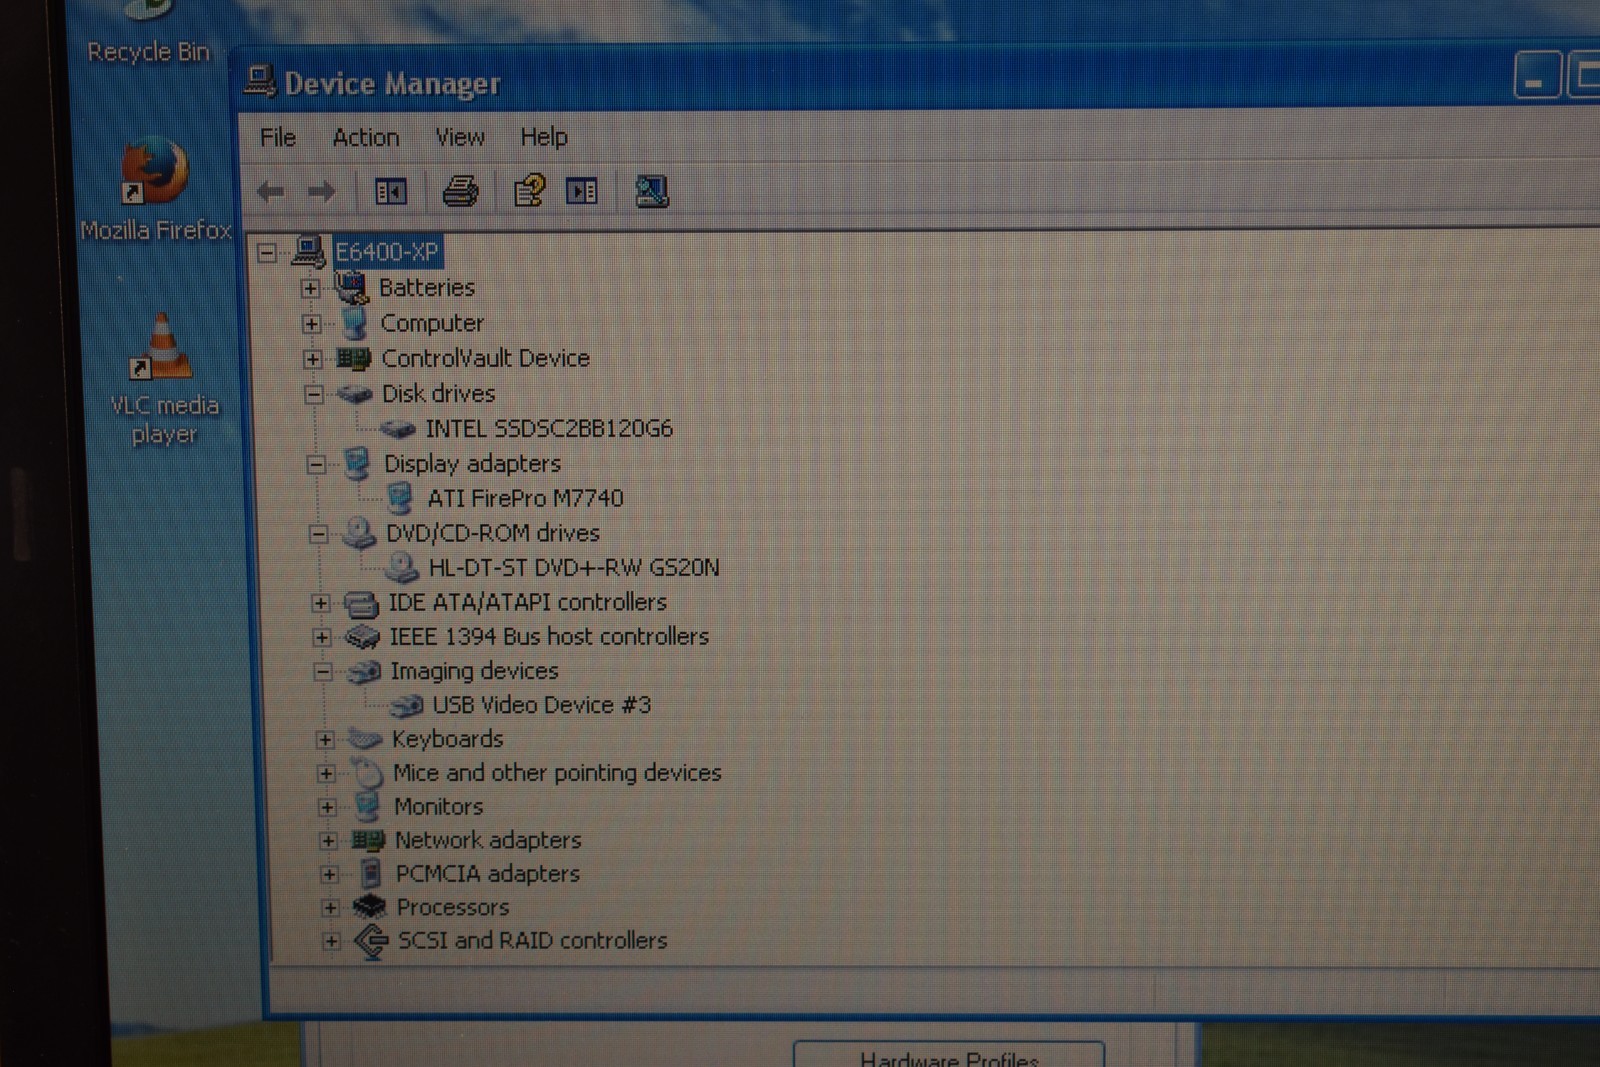Open the Help menu
This screenshot has width=1600, height=1067.
(x=544, y=137)
